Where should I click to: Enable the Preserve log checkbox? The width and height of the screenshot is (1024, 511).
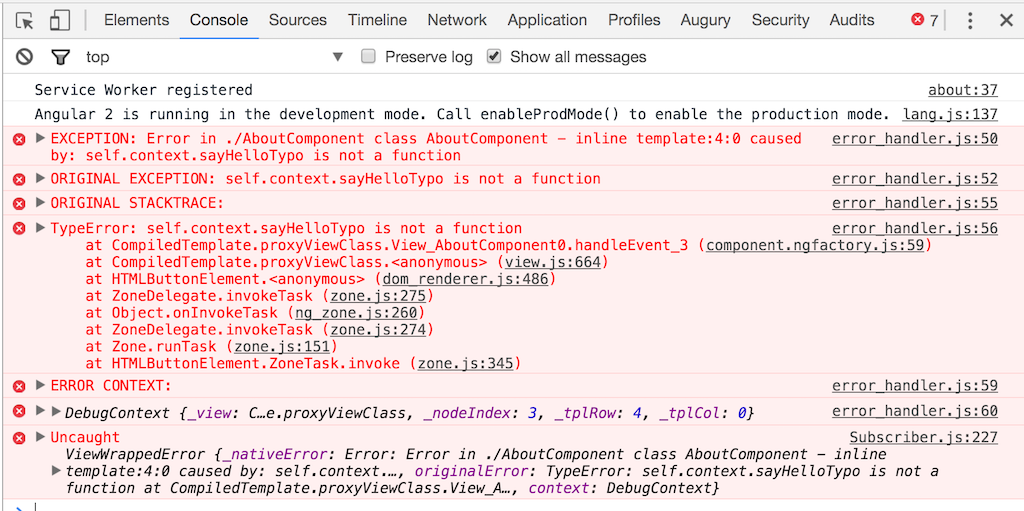[368, 57]
